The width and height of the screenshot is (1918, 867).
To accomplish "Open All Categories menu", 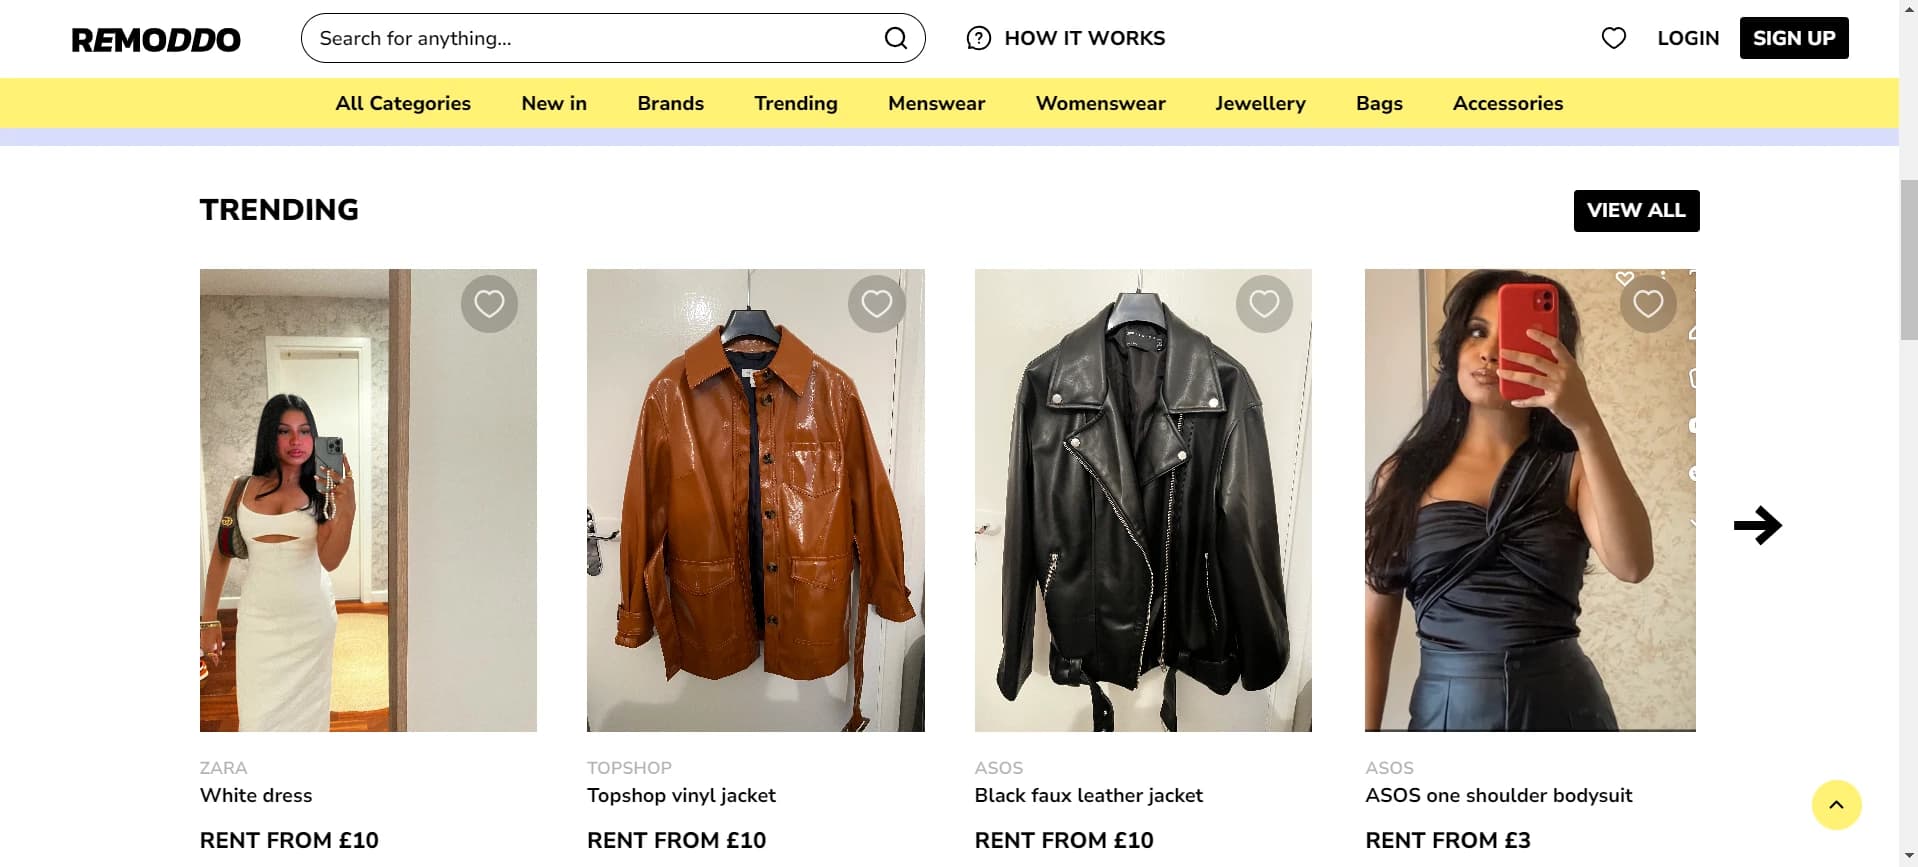I will [x=403, y=103].
